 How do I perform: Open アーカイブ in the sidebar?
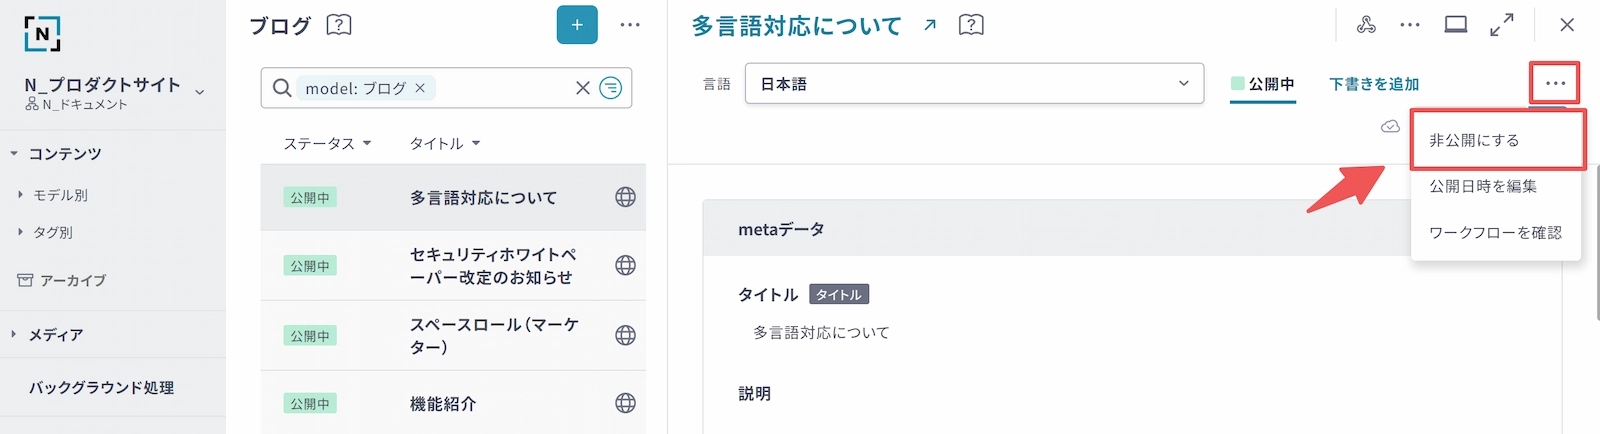72,280
